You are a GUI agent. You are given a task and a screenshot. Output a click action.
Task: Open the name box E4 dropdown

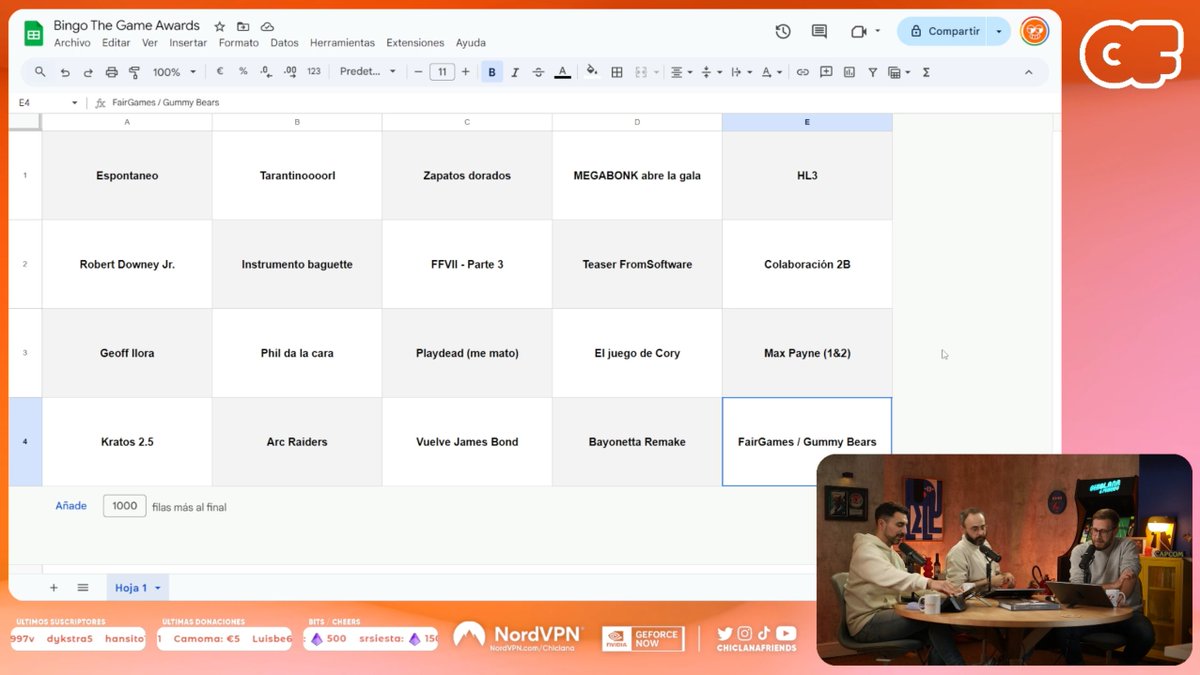pos(74,102)
